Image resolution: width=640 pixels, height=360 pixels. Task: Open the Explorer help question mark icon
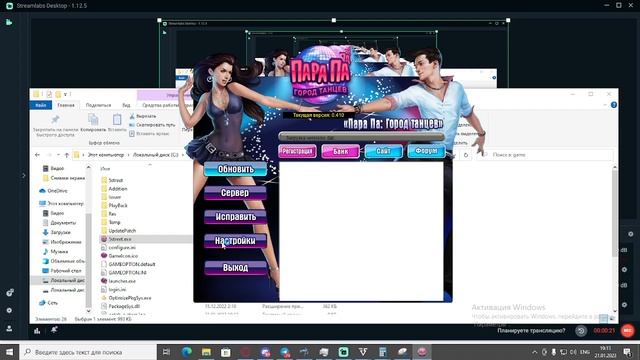click(613, 105)
